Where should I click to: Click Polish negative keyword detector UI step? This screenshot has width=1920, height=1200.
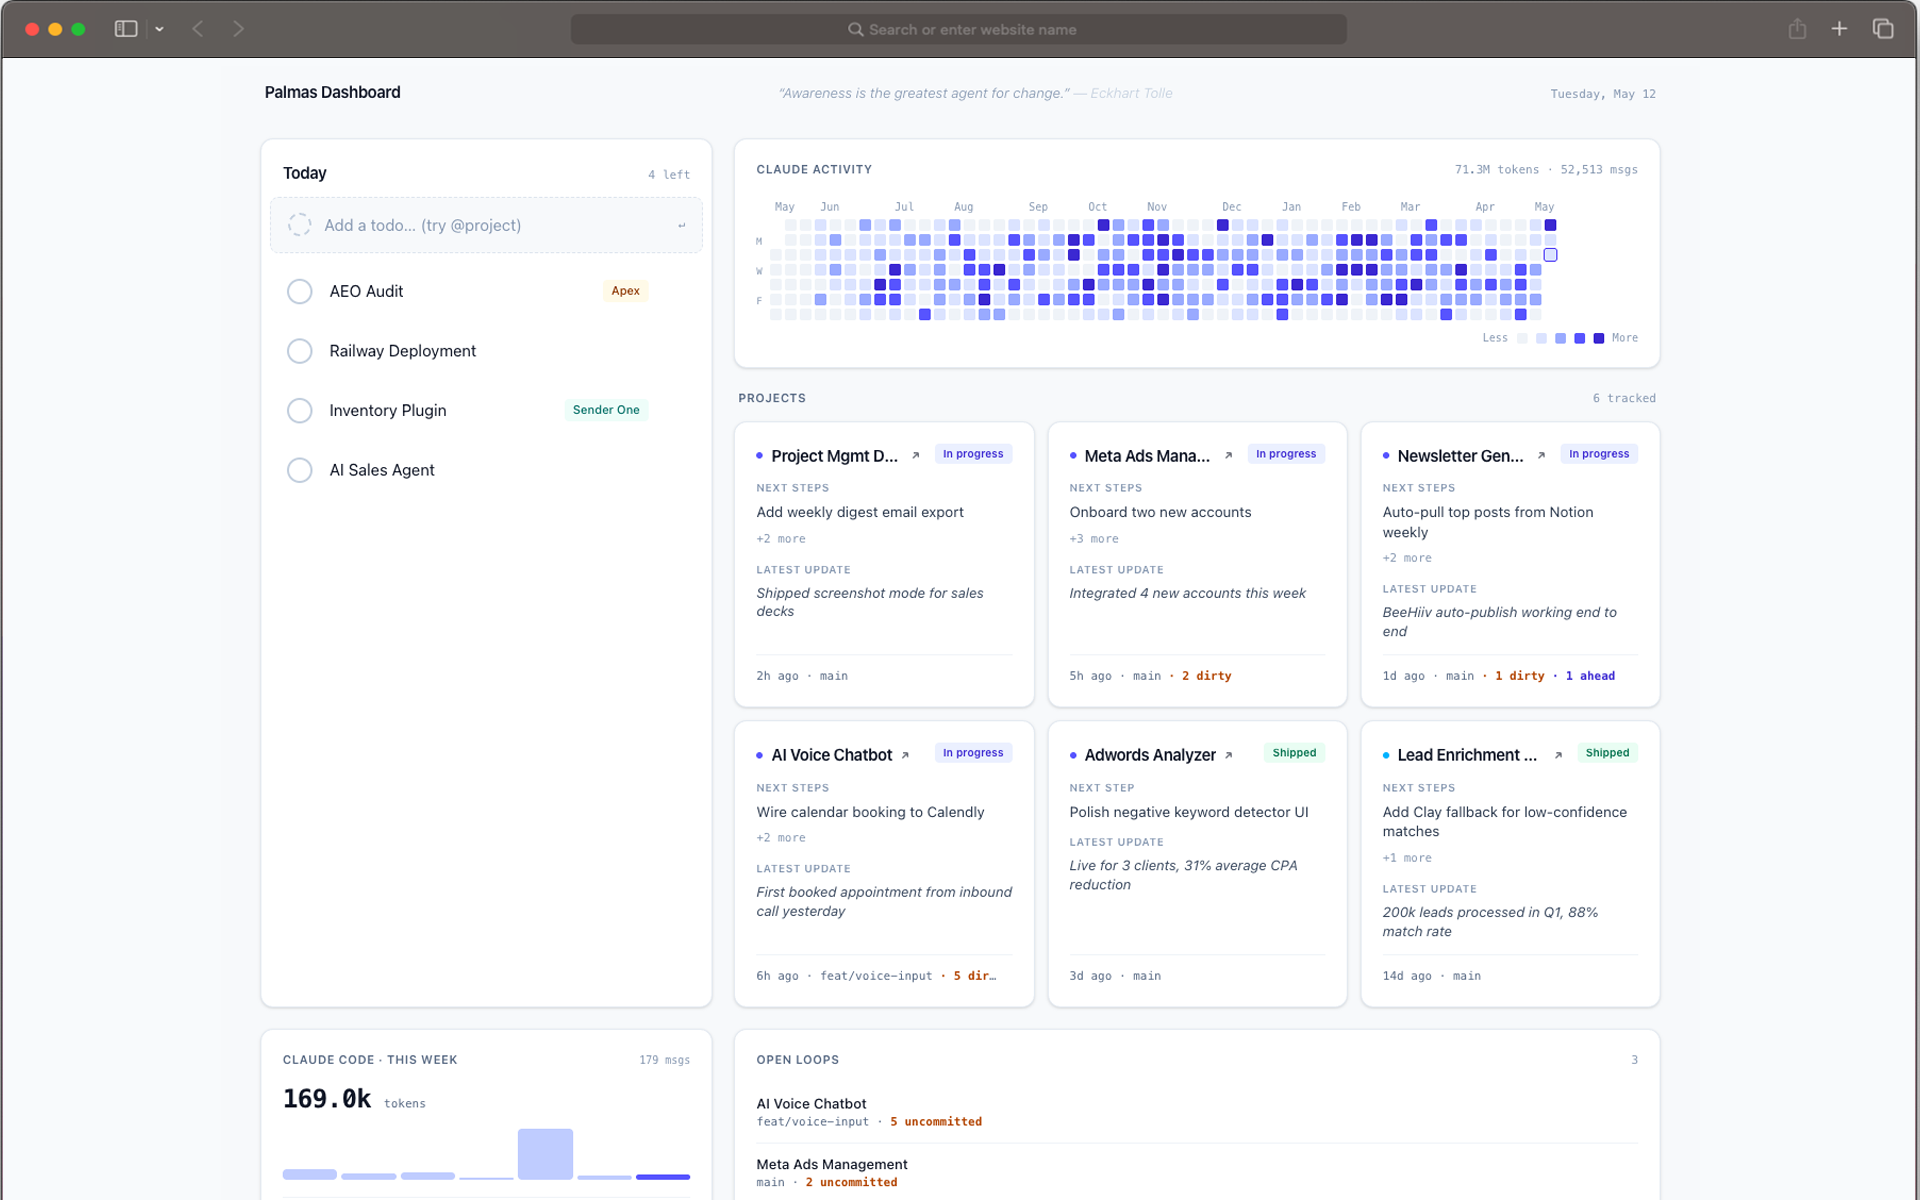click(1188, 812)
